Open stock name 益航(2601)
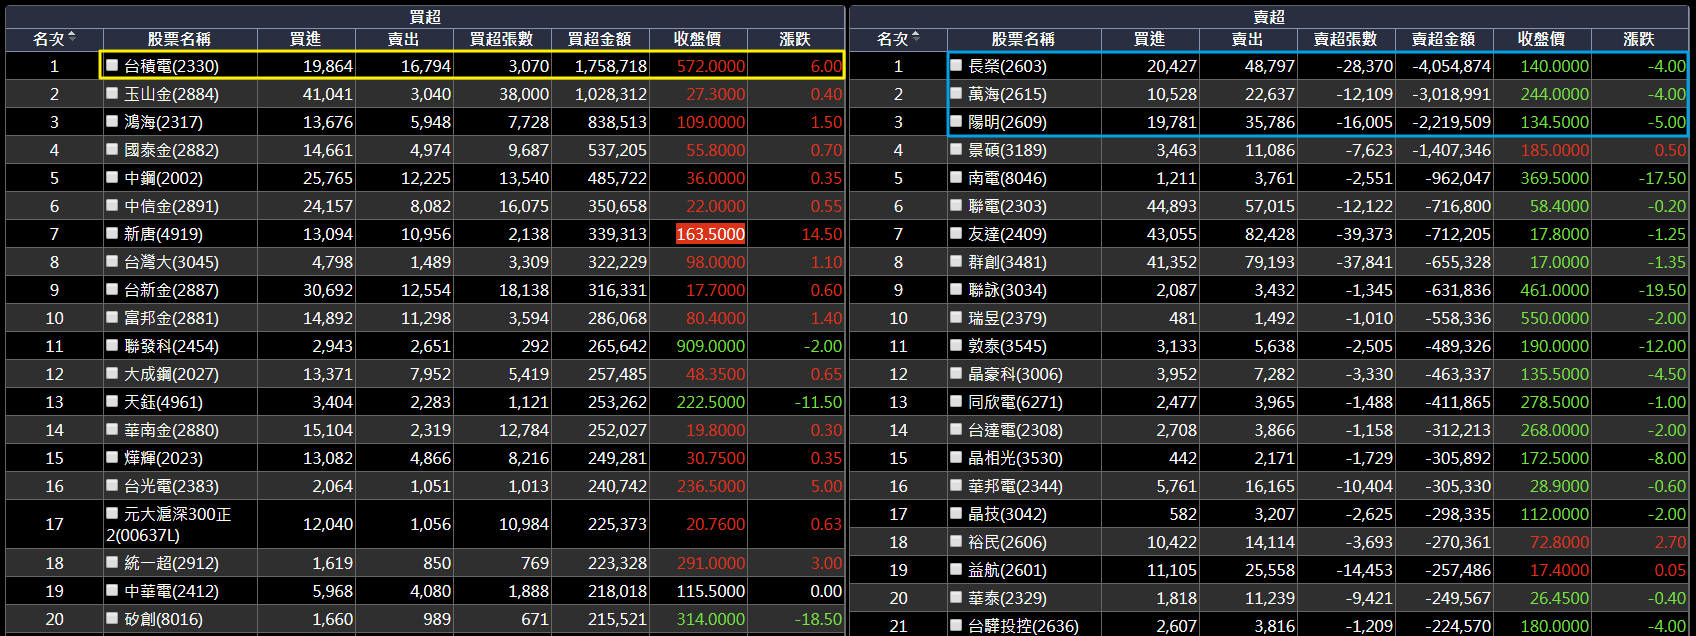 coord(1007,570)
